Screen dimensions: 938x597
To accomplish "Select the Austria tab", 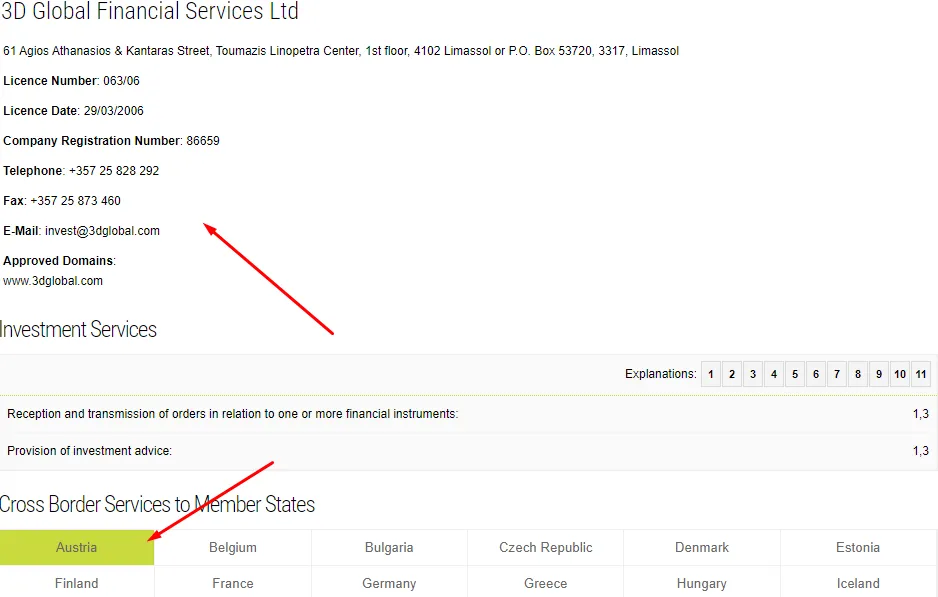I will (77, 547).
